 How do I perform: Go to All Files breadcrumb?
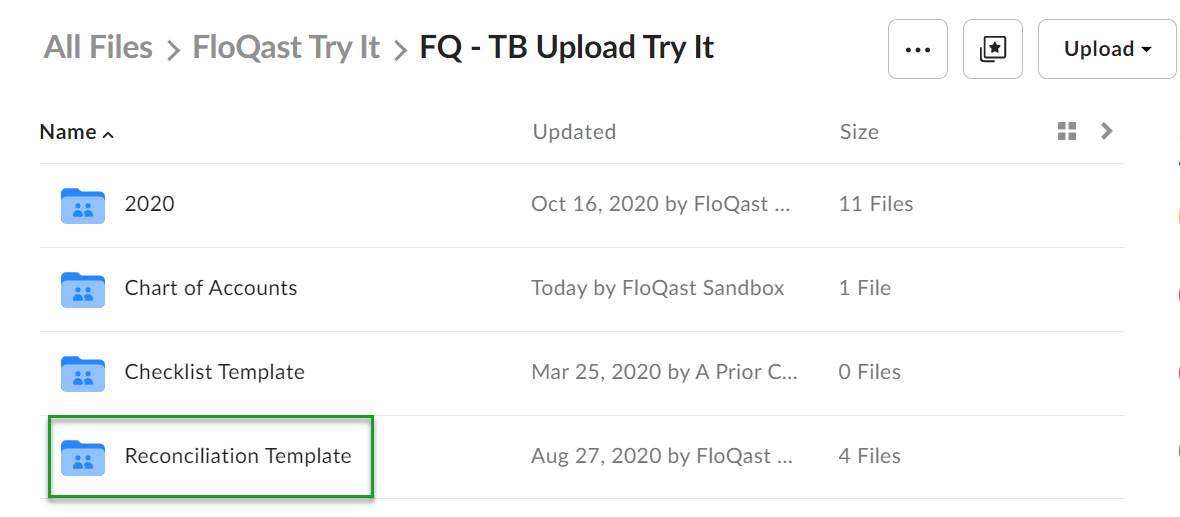(98, 47)
